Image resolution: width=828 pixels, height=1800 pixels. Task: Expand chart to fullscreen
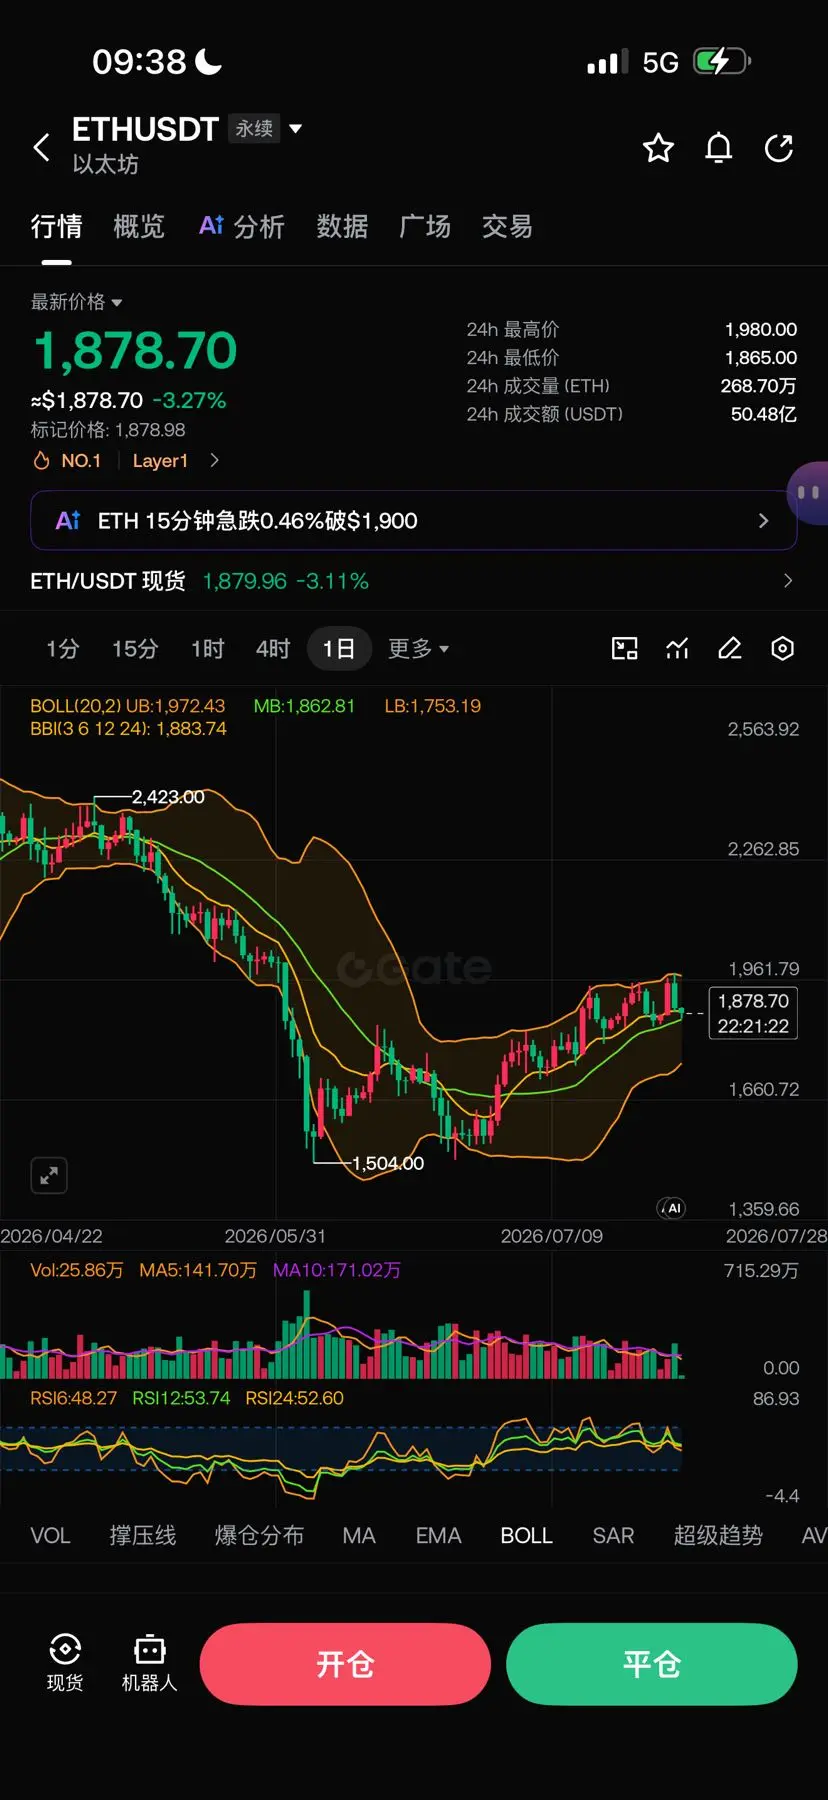(x=49, y=1176)
